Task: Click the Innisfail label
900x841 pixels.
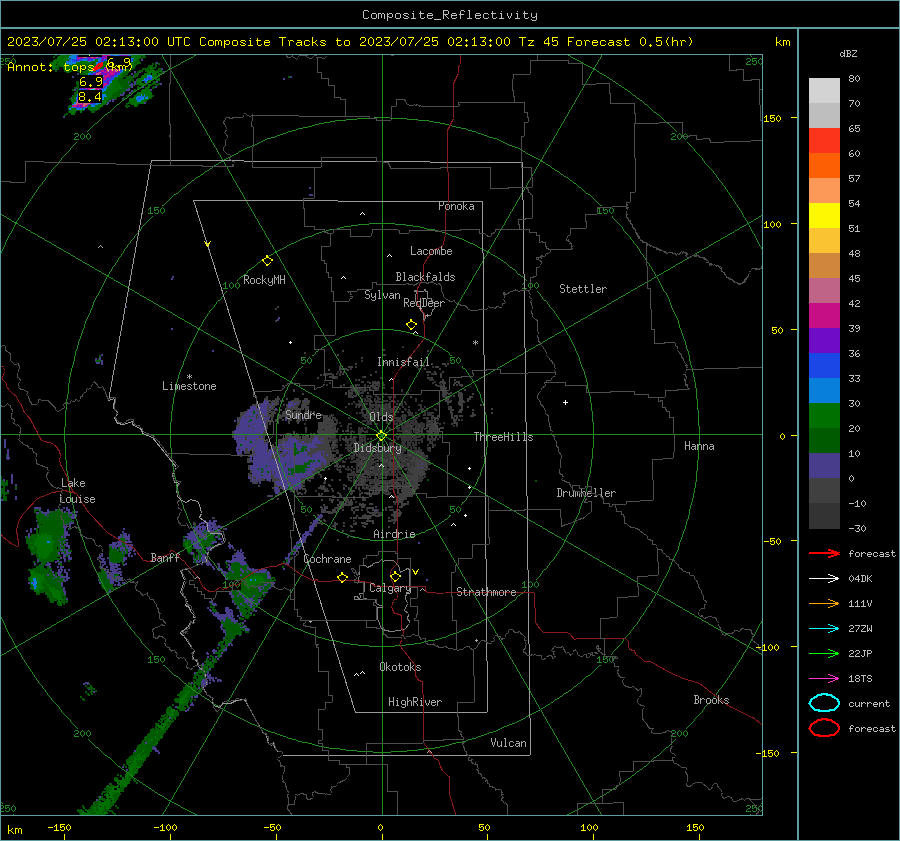Action: coord(403,362)
